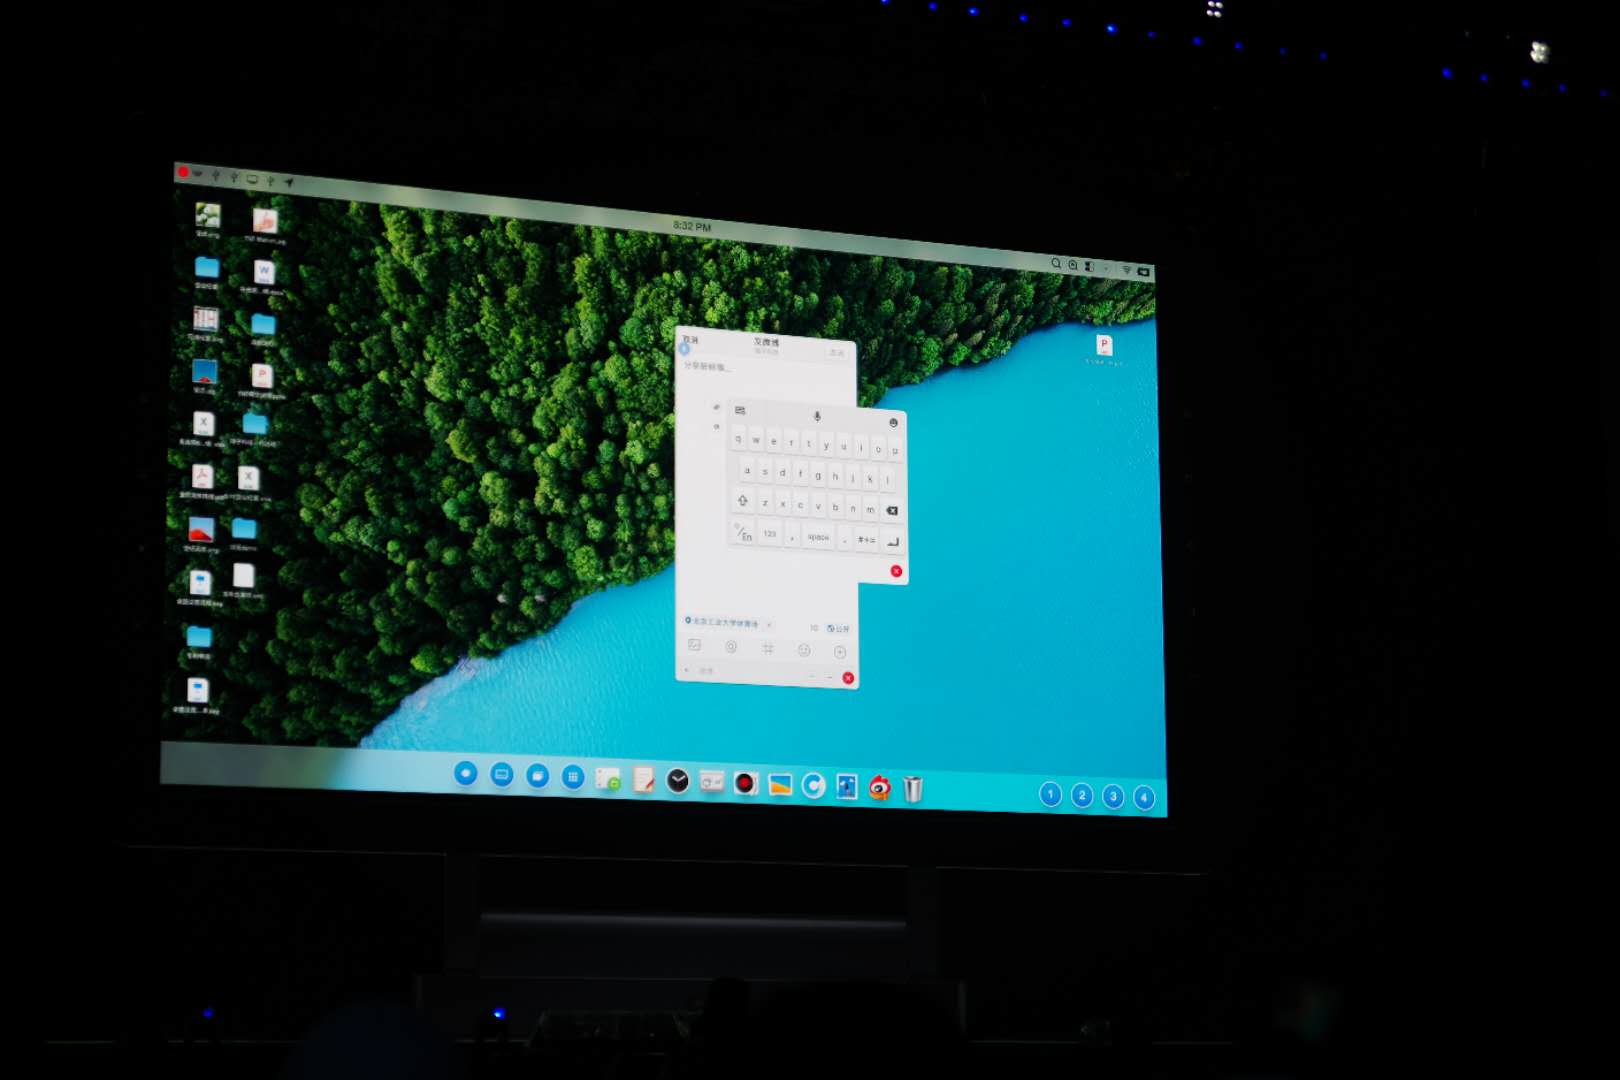Switch to workspace 2

(1082, 795)
